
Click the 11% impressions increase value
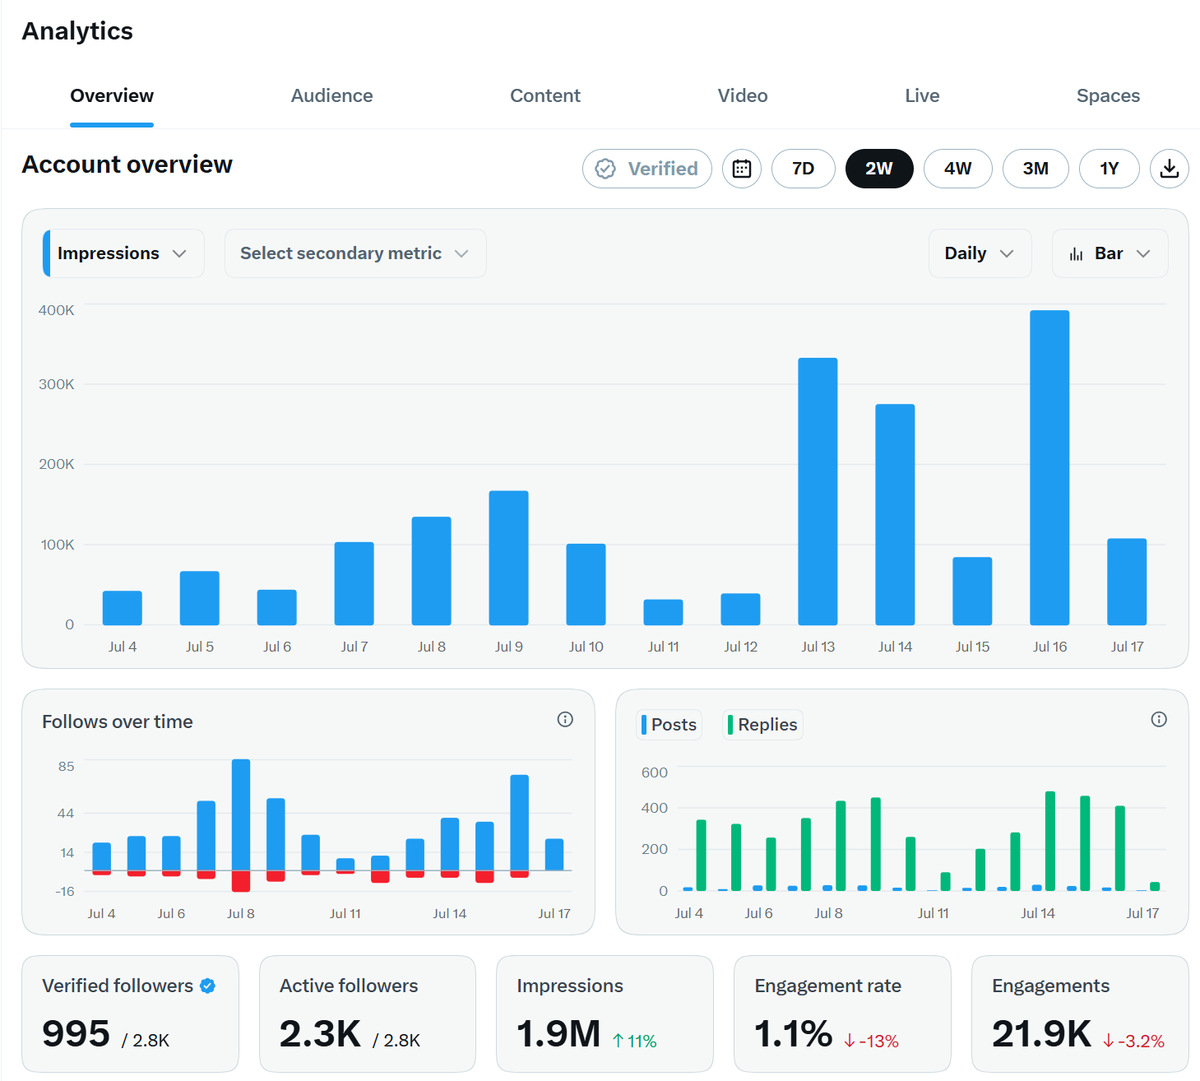pos(634,1041)
